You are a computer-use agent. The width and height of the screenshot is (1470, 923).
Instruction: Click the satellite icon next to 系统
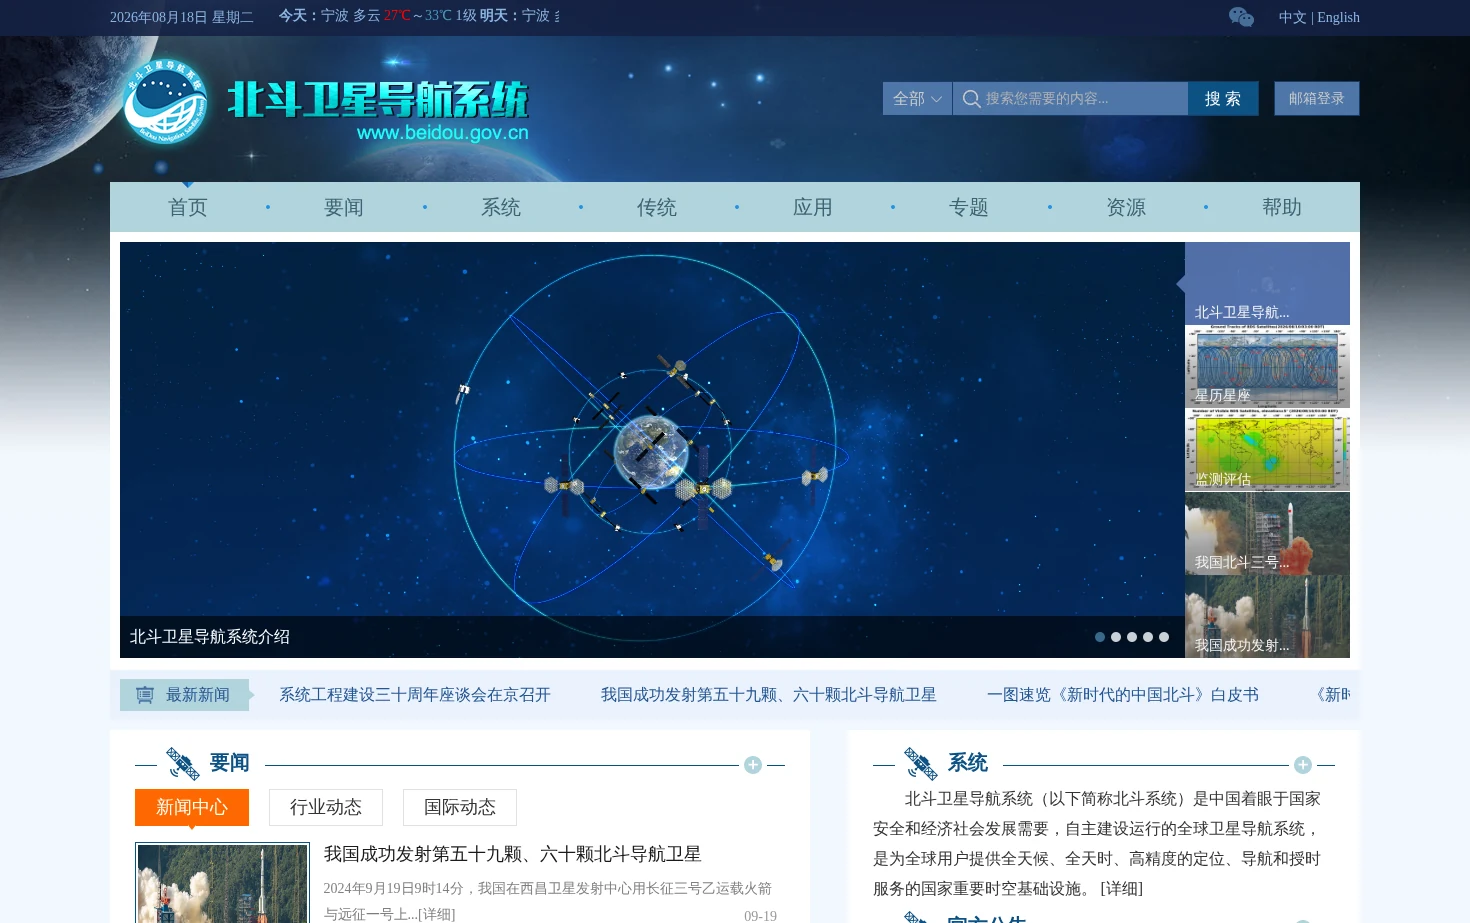click(920, 764)
